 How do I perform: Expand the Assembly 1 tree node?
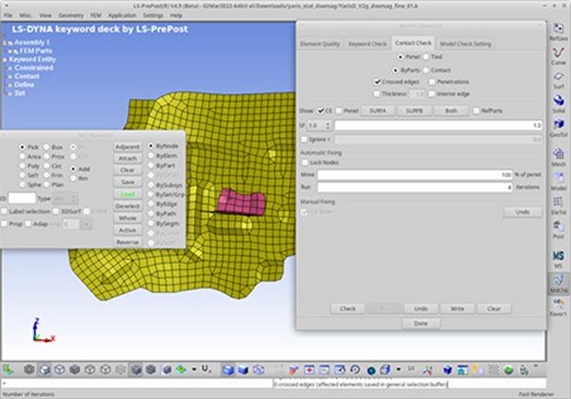(5, 43)
